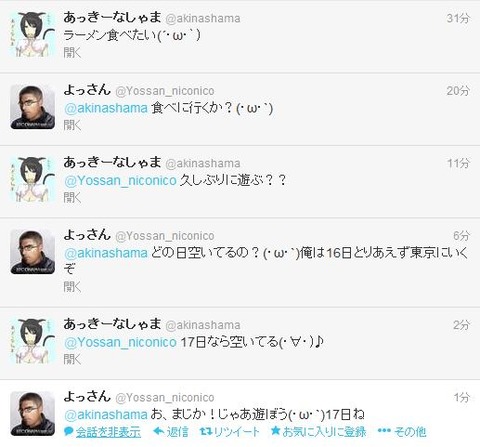Screen dimensions: 480x447
Task: Click the retweet icon in the bottom tweet
Action: [x=206, y=432]
